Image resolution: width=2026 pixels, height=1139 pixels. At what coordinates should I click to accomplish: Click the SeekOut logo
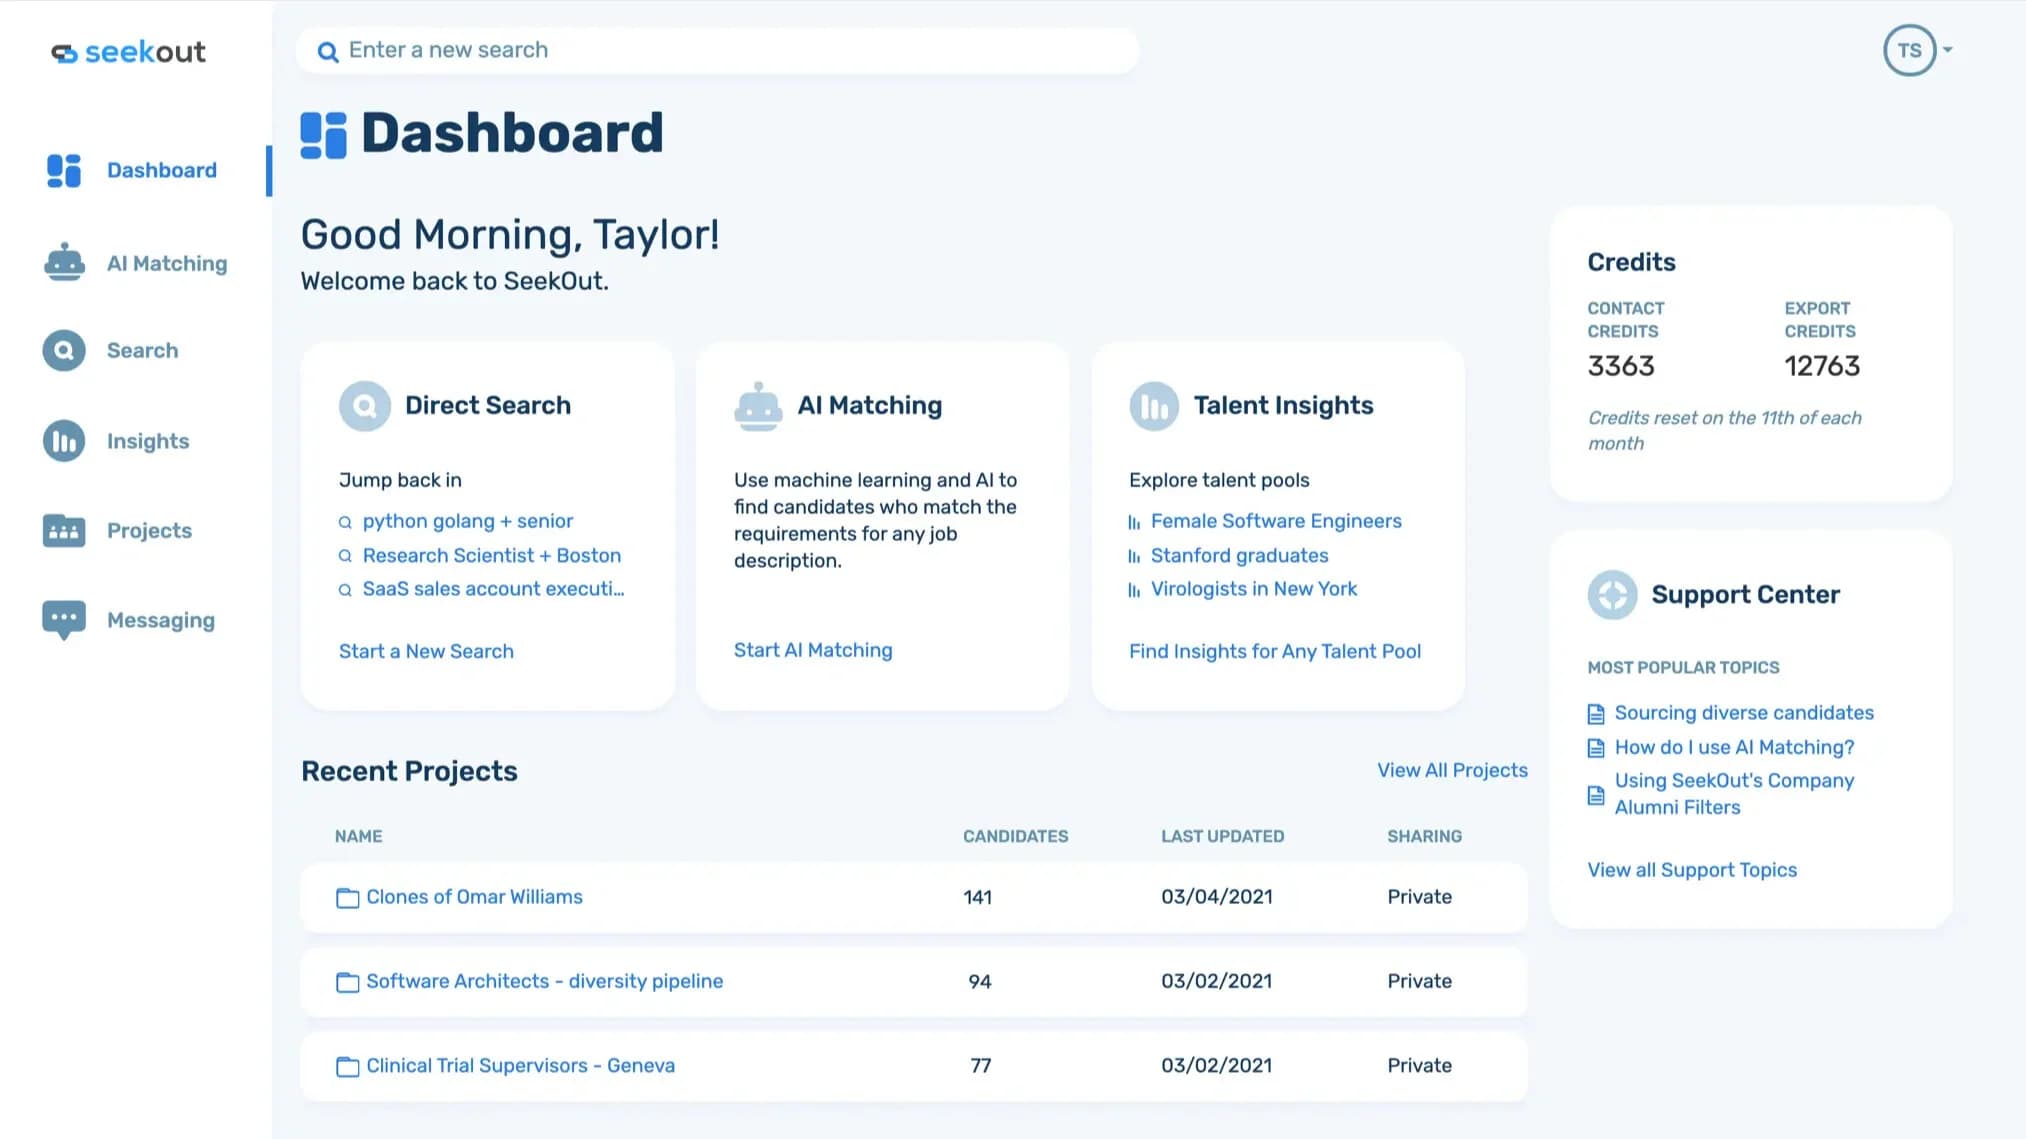(129, 52)
